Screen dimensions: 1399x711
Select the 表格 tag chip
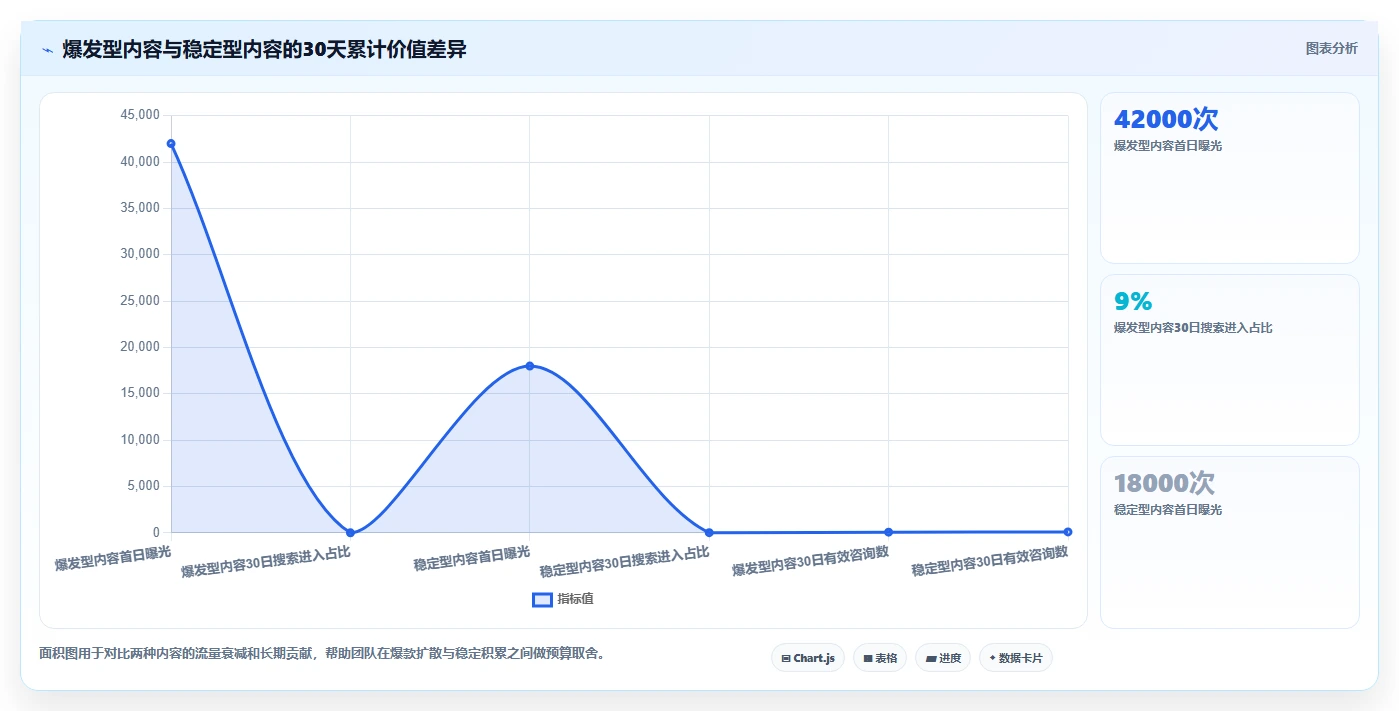click(x=880, y=658)
